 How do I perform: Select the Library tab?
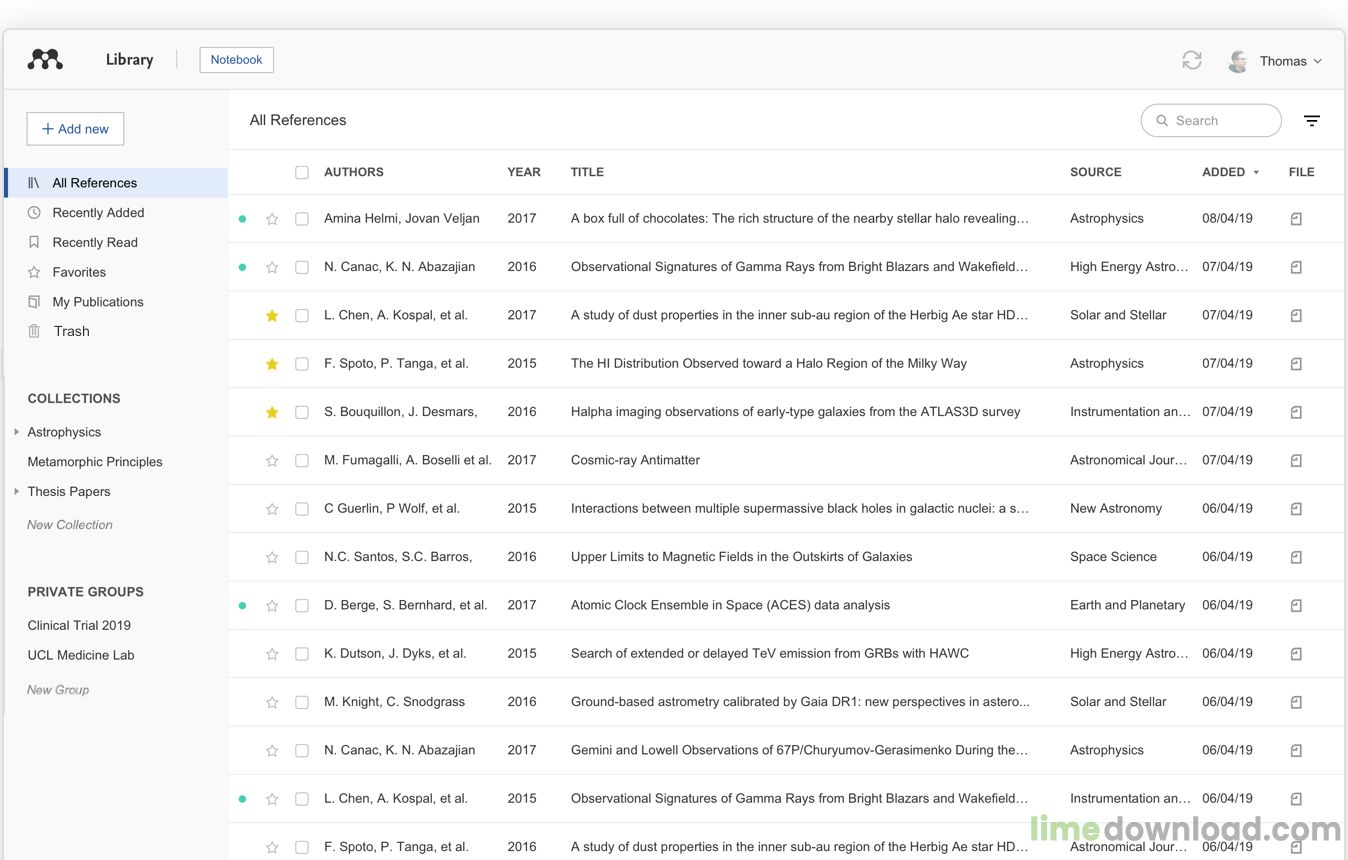(x=129, y=59)
